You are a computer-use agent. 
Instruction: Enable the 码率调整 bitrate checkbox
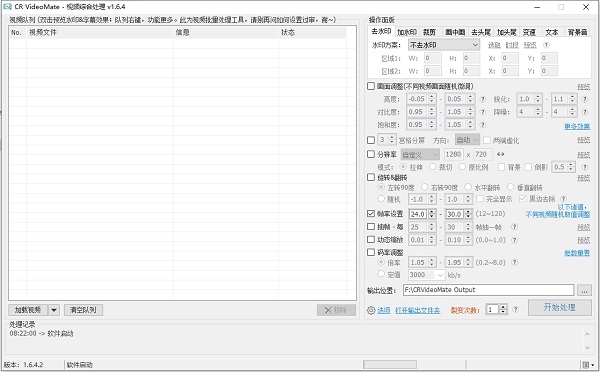tap(370, 252)
